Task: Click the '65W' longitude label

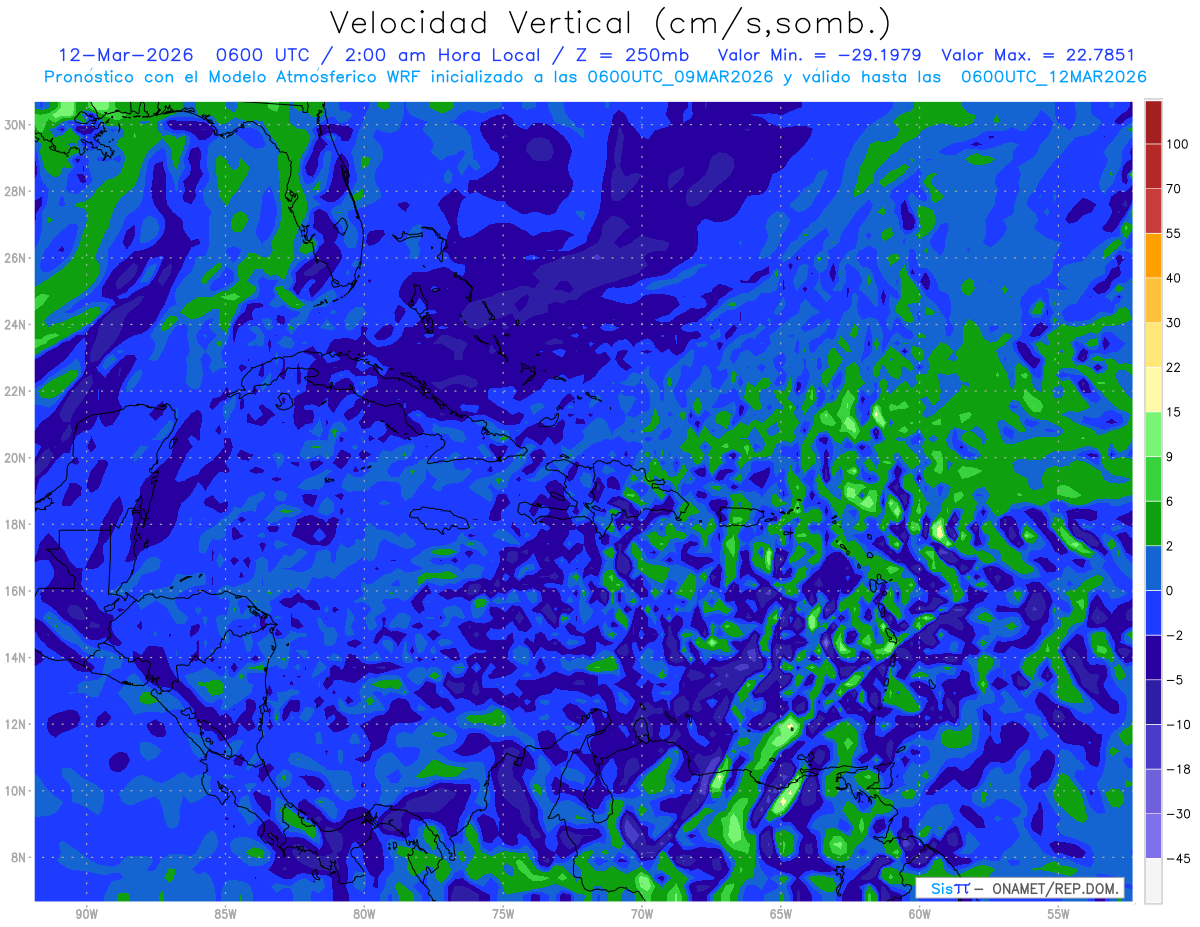Action: [781, 914]
